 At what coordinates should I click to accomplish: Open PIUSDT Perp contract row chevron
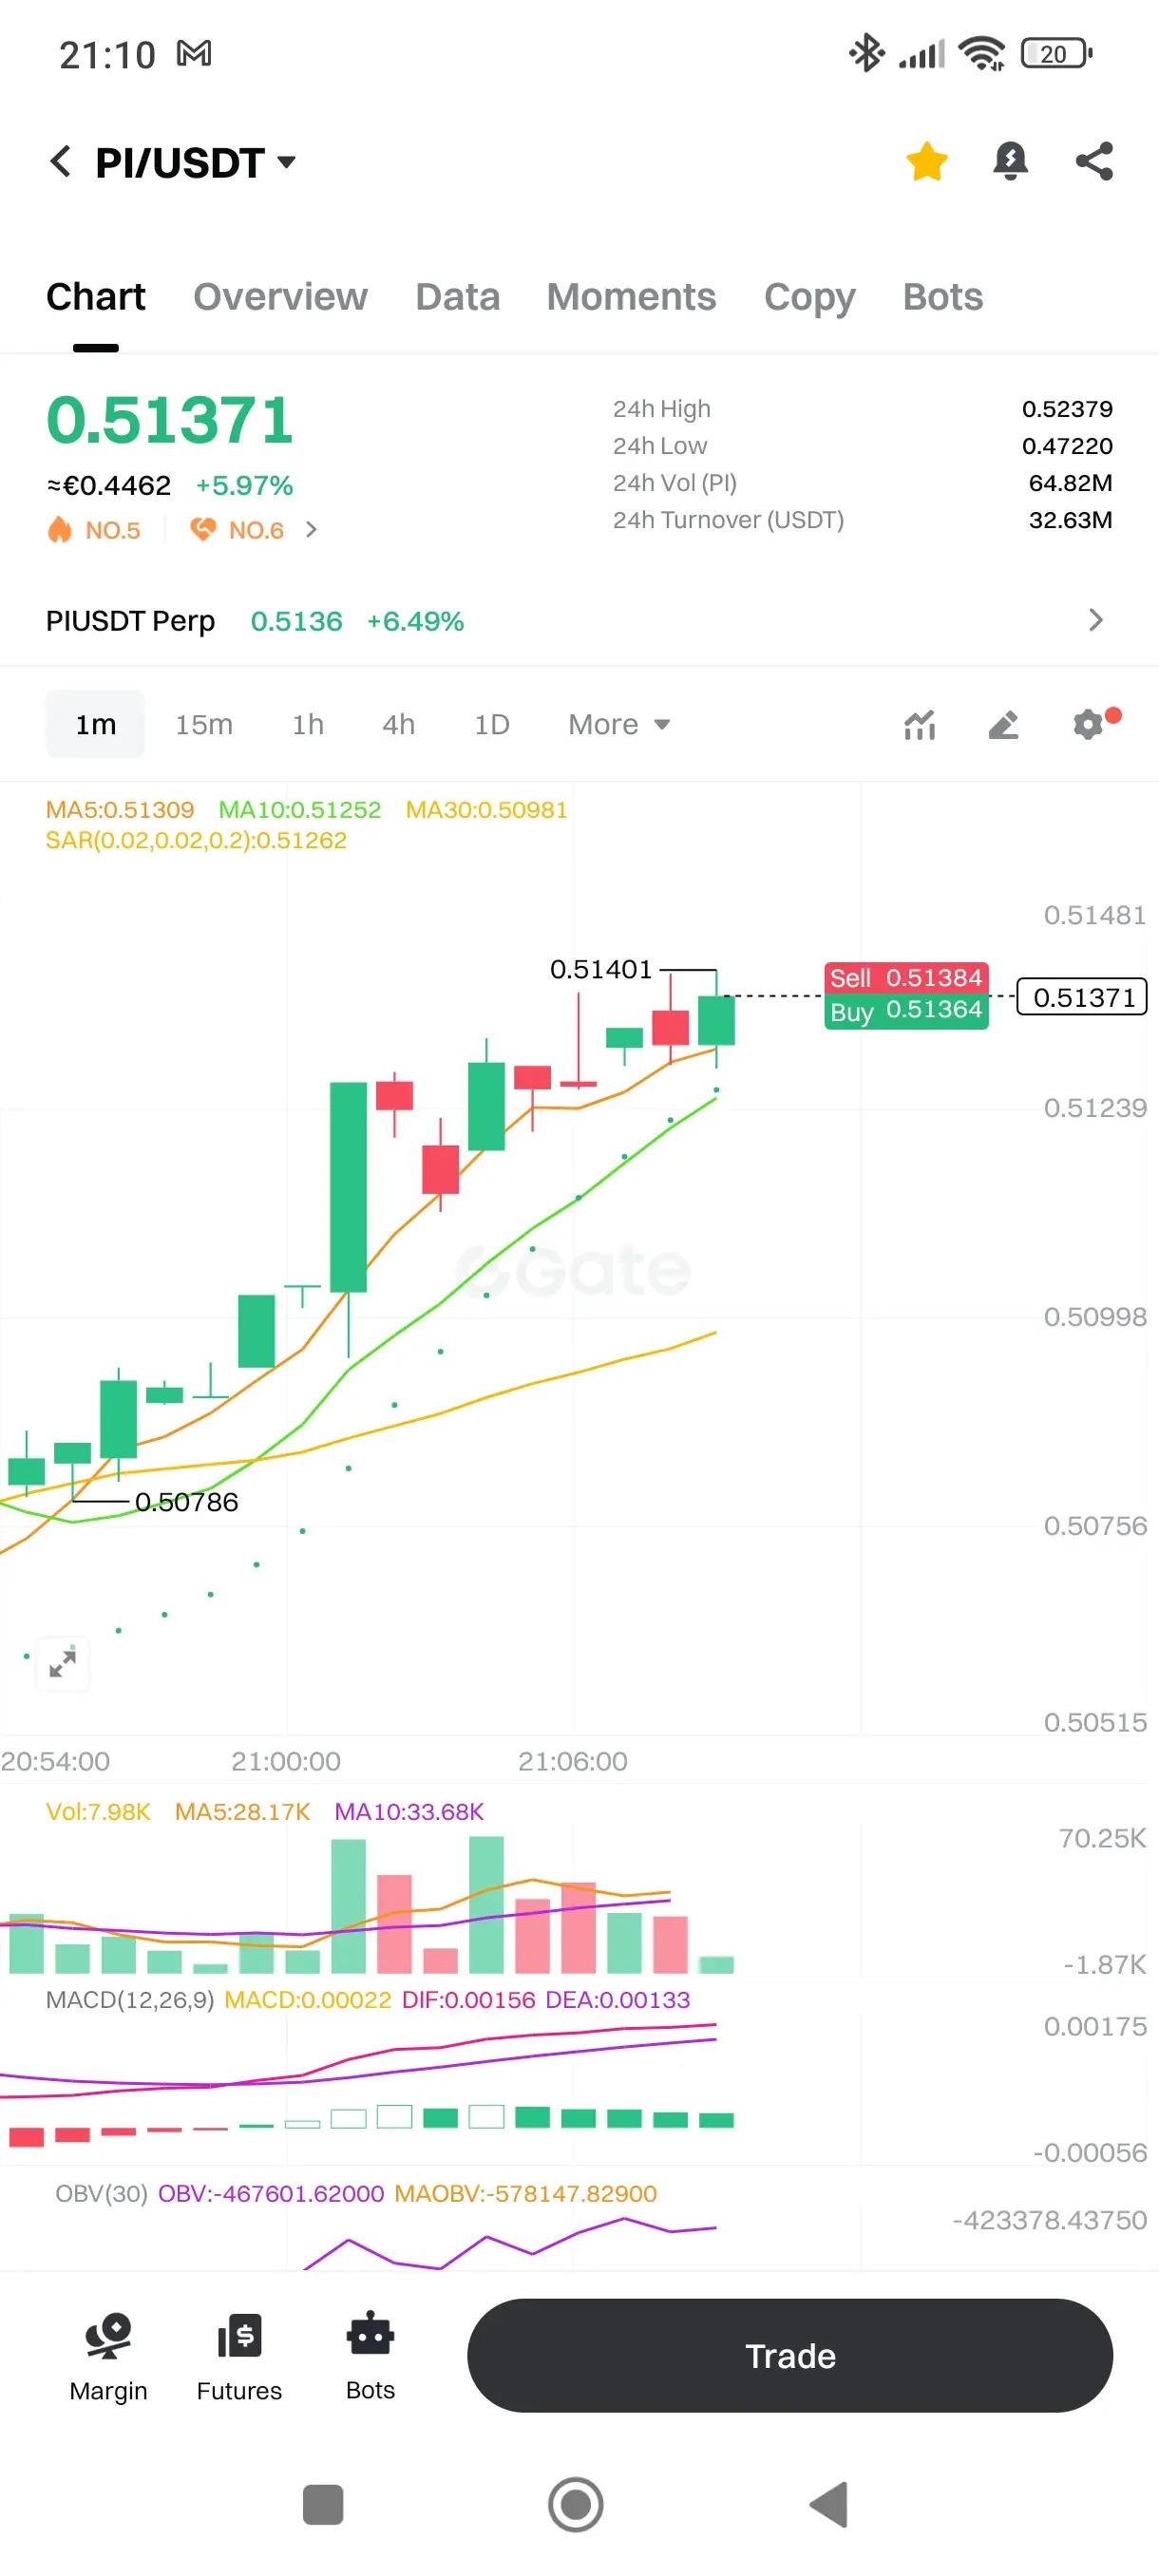coord(1096,620)
